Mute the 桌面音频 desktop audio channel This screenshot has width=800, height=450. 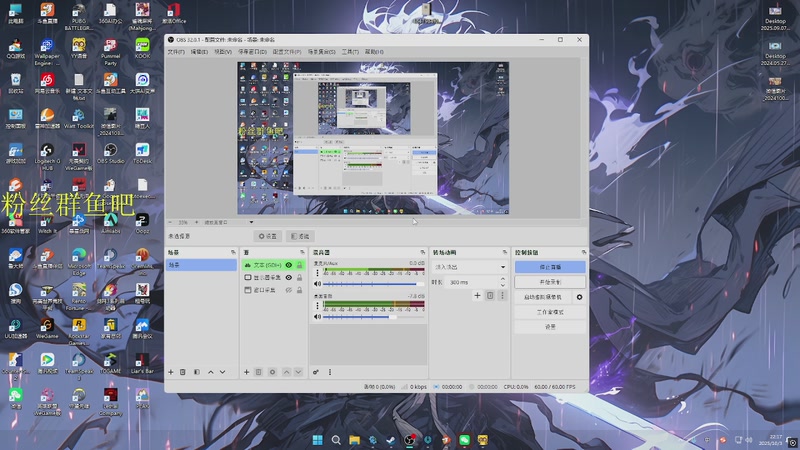[x=317, y=317]
